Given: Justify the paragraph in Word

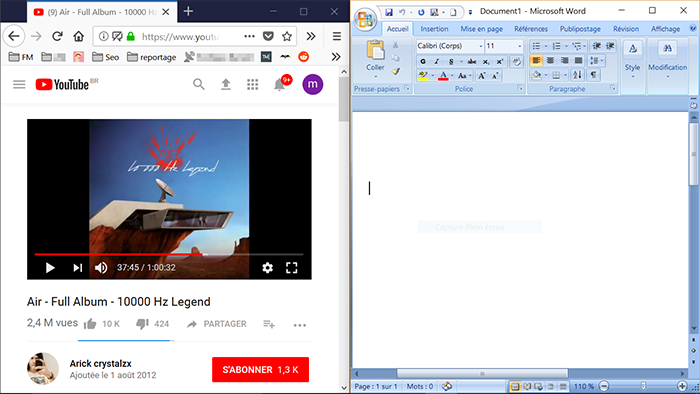Looking at the screenshot, I should click(579, 60).
